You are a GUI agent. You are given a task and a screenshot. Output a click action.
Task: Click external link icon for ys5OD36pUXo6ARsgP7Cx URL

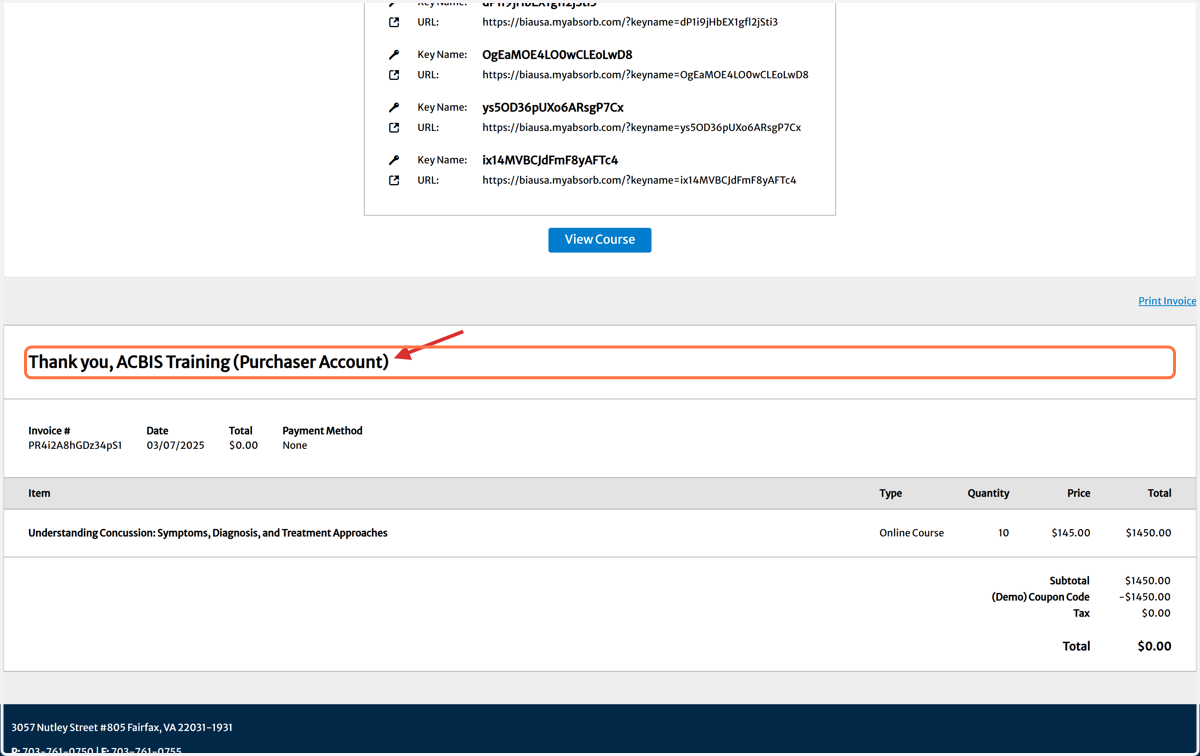(x=394, y=128)
